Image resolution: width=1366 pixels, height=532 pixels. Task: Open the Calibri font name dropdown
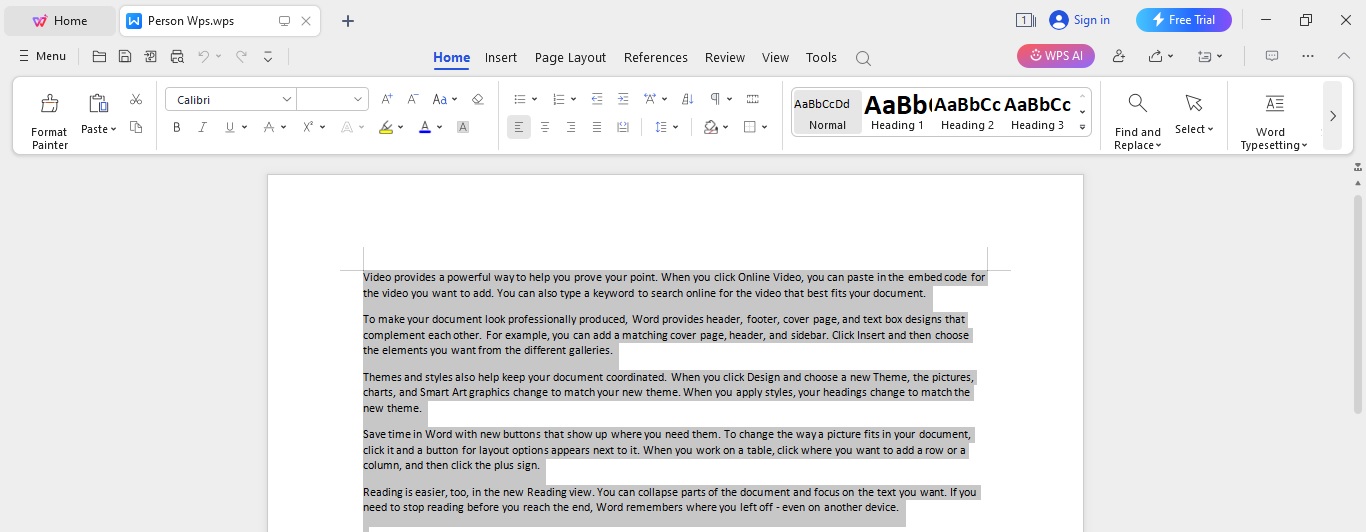tap(287, 99)
